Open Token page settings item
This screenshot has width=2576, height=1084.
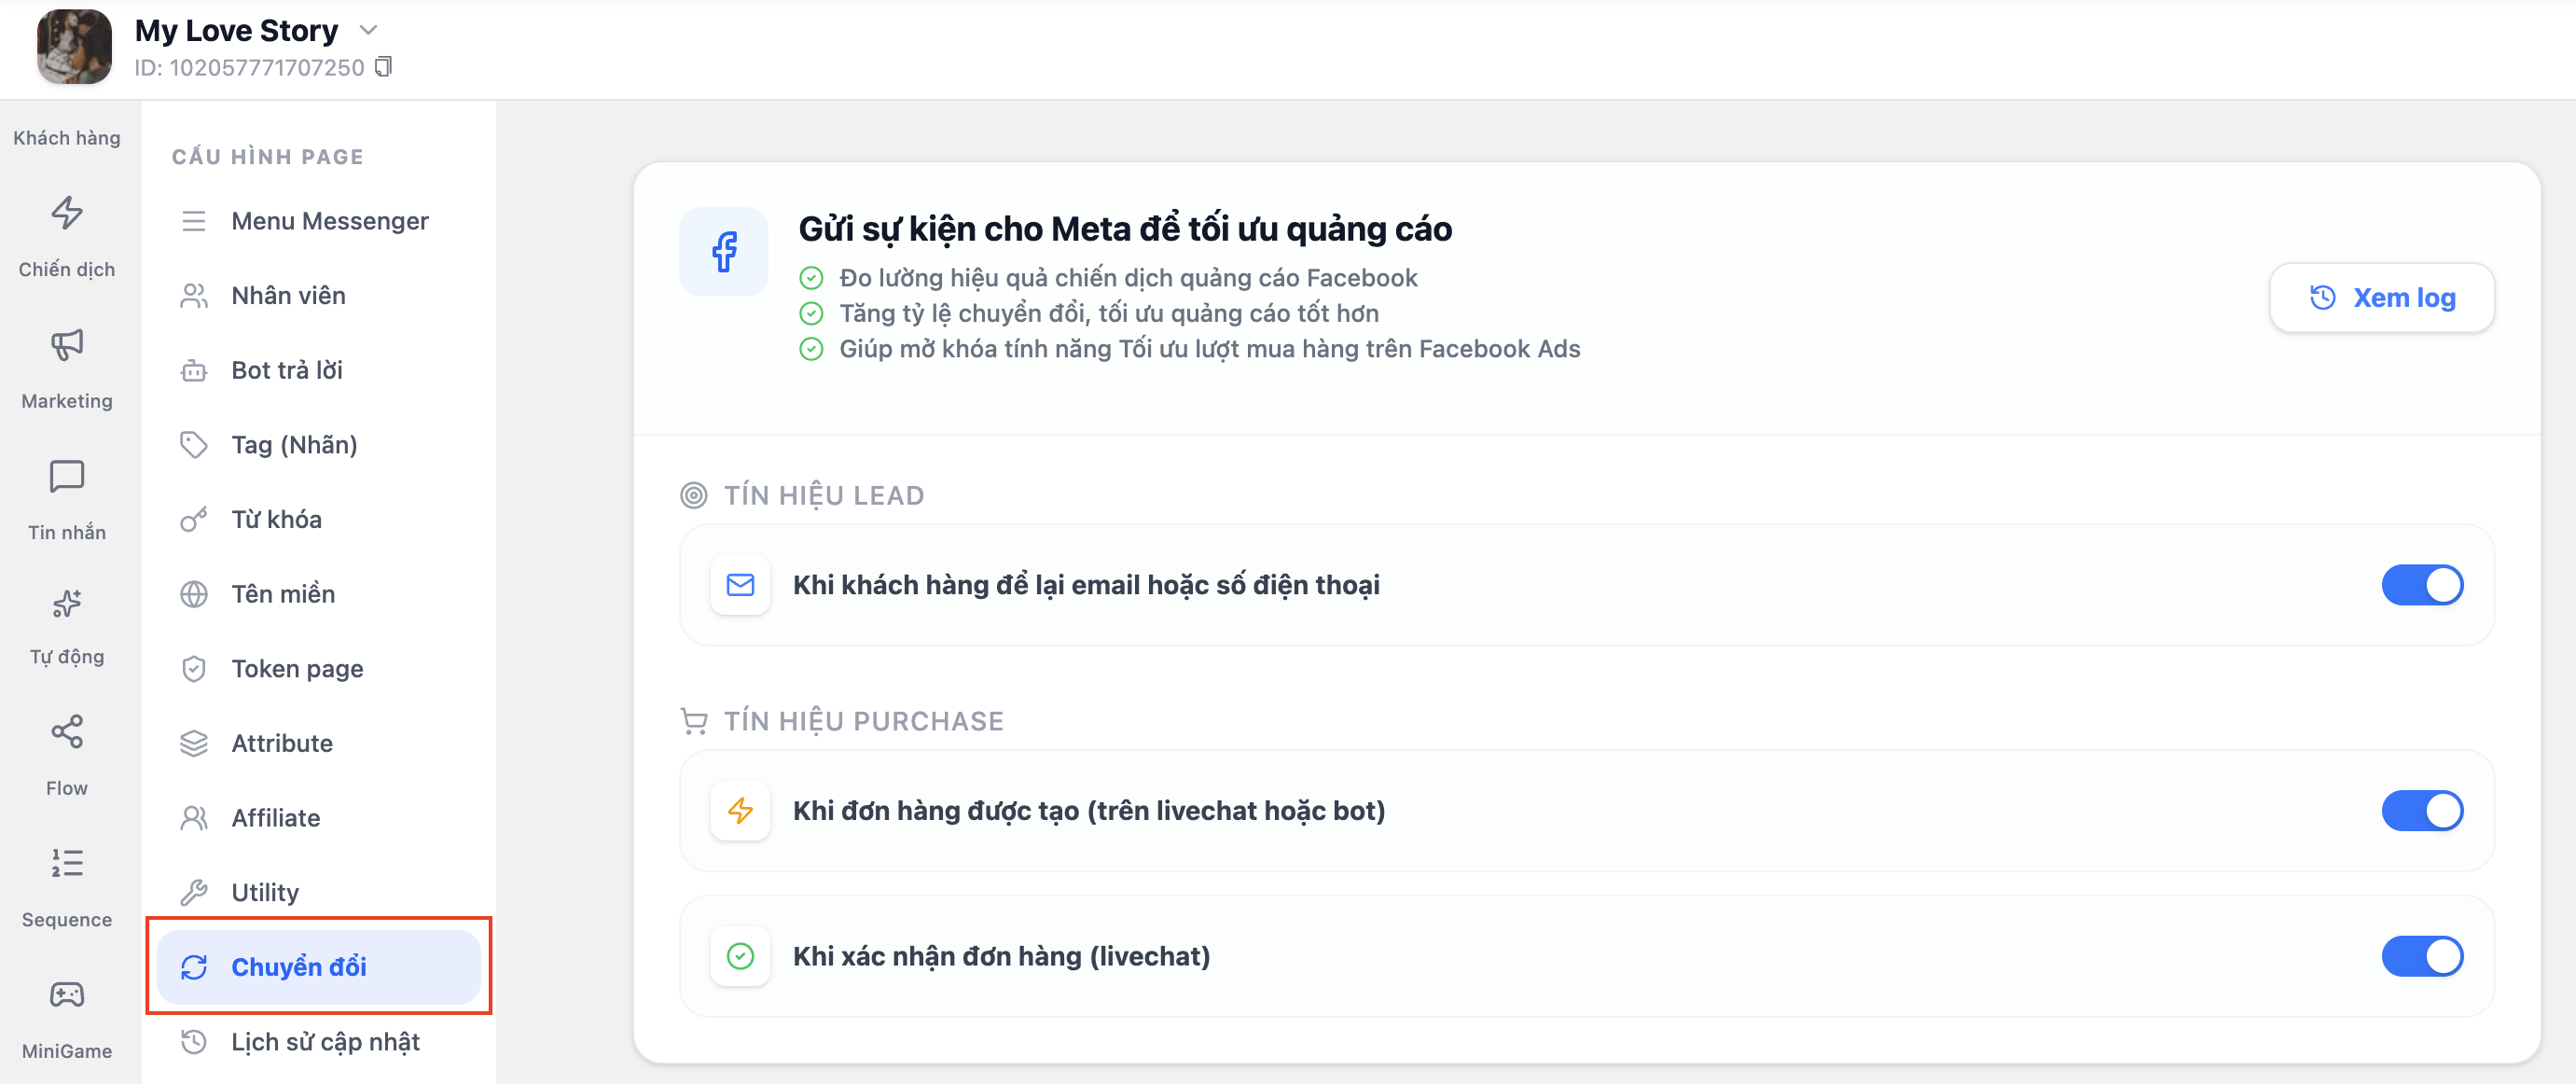pos(297,669)
